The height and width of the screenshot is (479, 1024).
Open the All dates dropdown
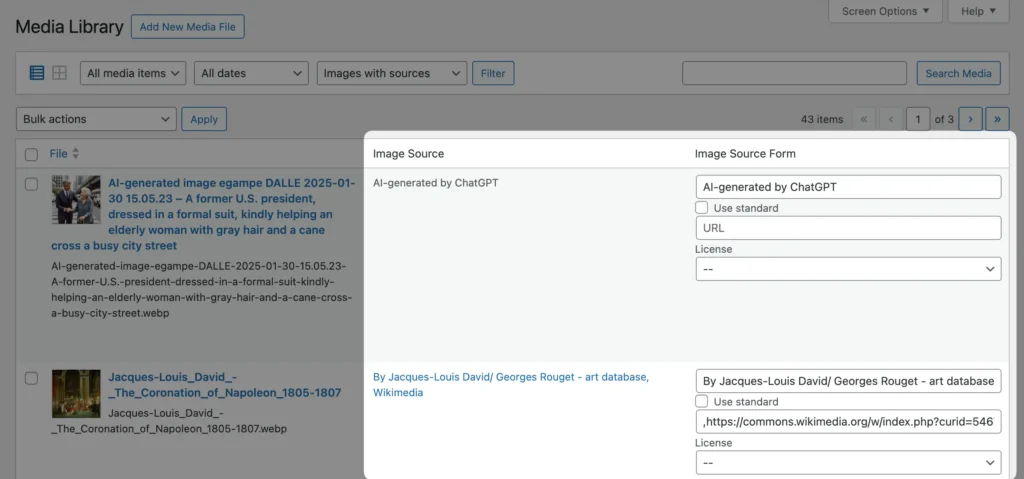click(251, 73)
